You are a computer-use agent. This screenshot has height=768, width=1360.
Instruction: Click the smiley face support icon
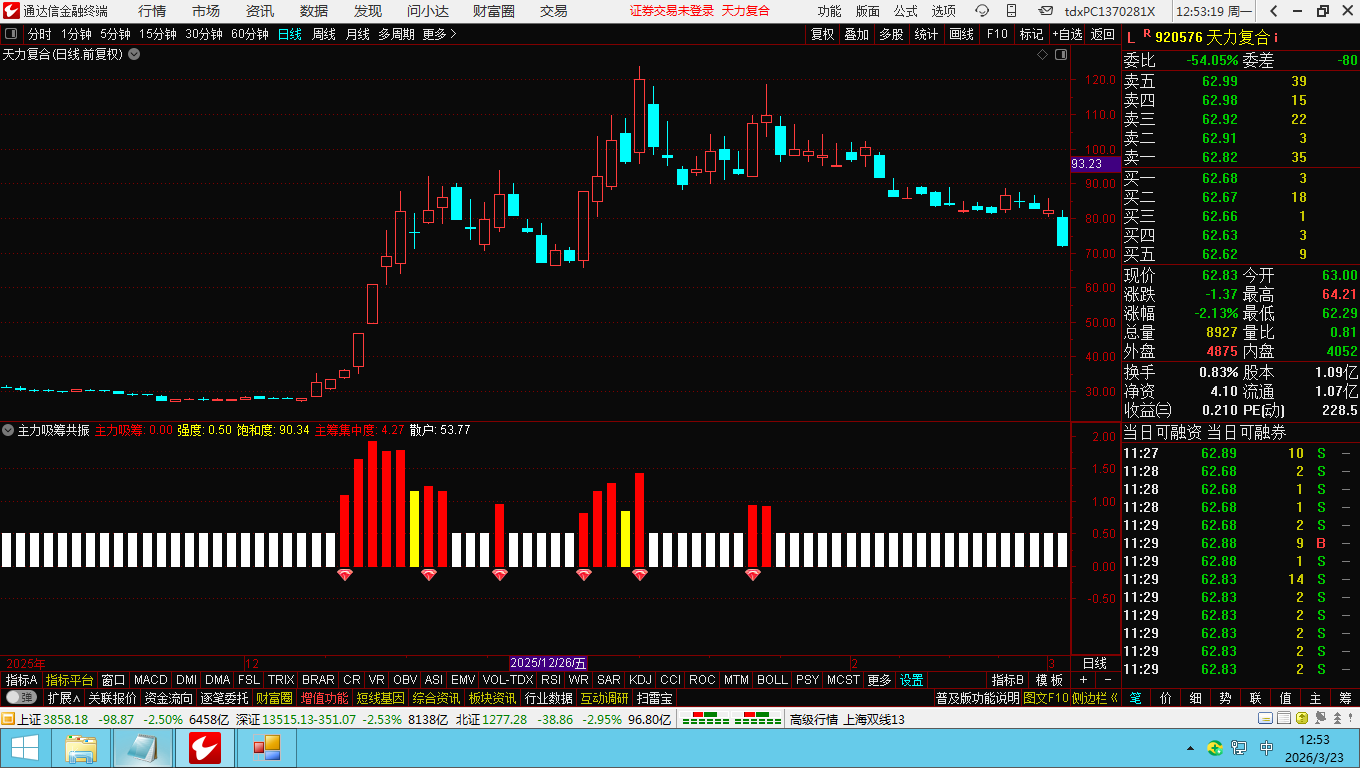click(x=982, y=11)
